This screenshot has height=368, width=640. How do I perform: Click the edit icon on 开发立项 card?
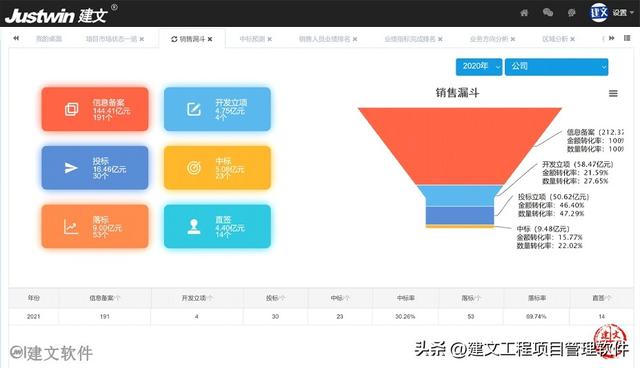(194, 109)
